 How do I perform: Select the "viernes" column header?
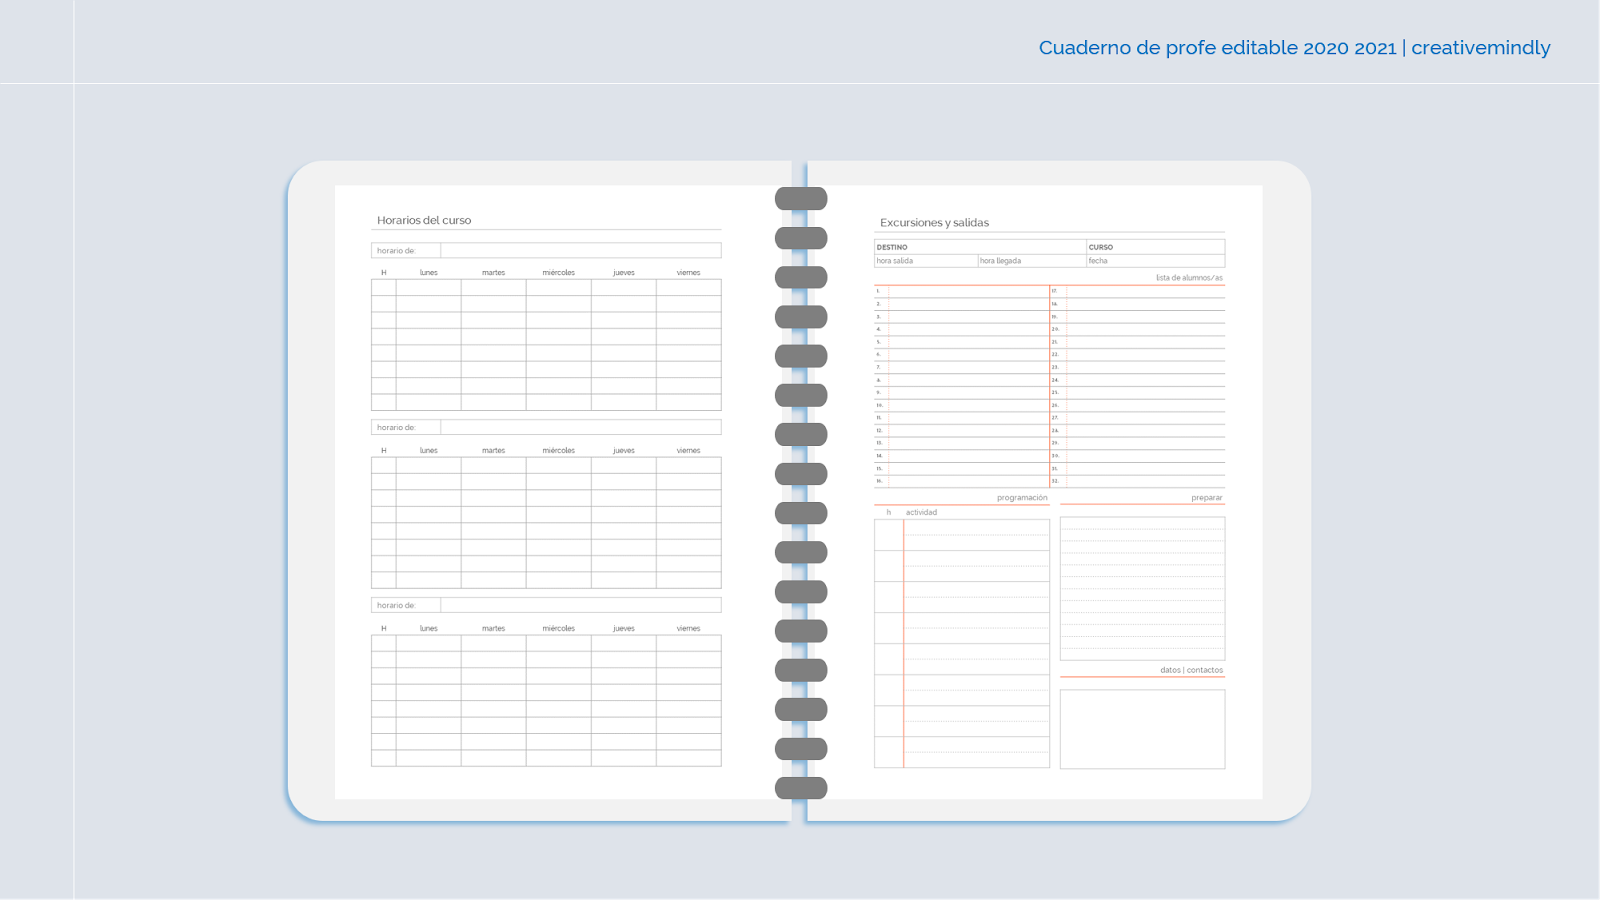(688, 271)
